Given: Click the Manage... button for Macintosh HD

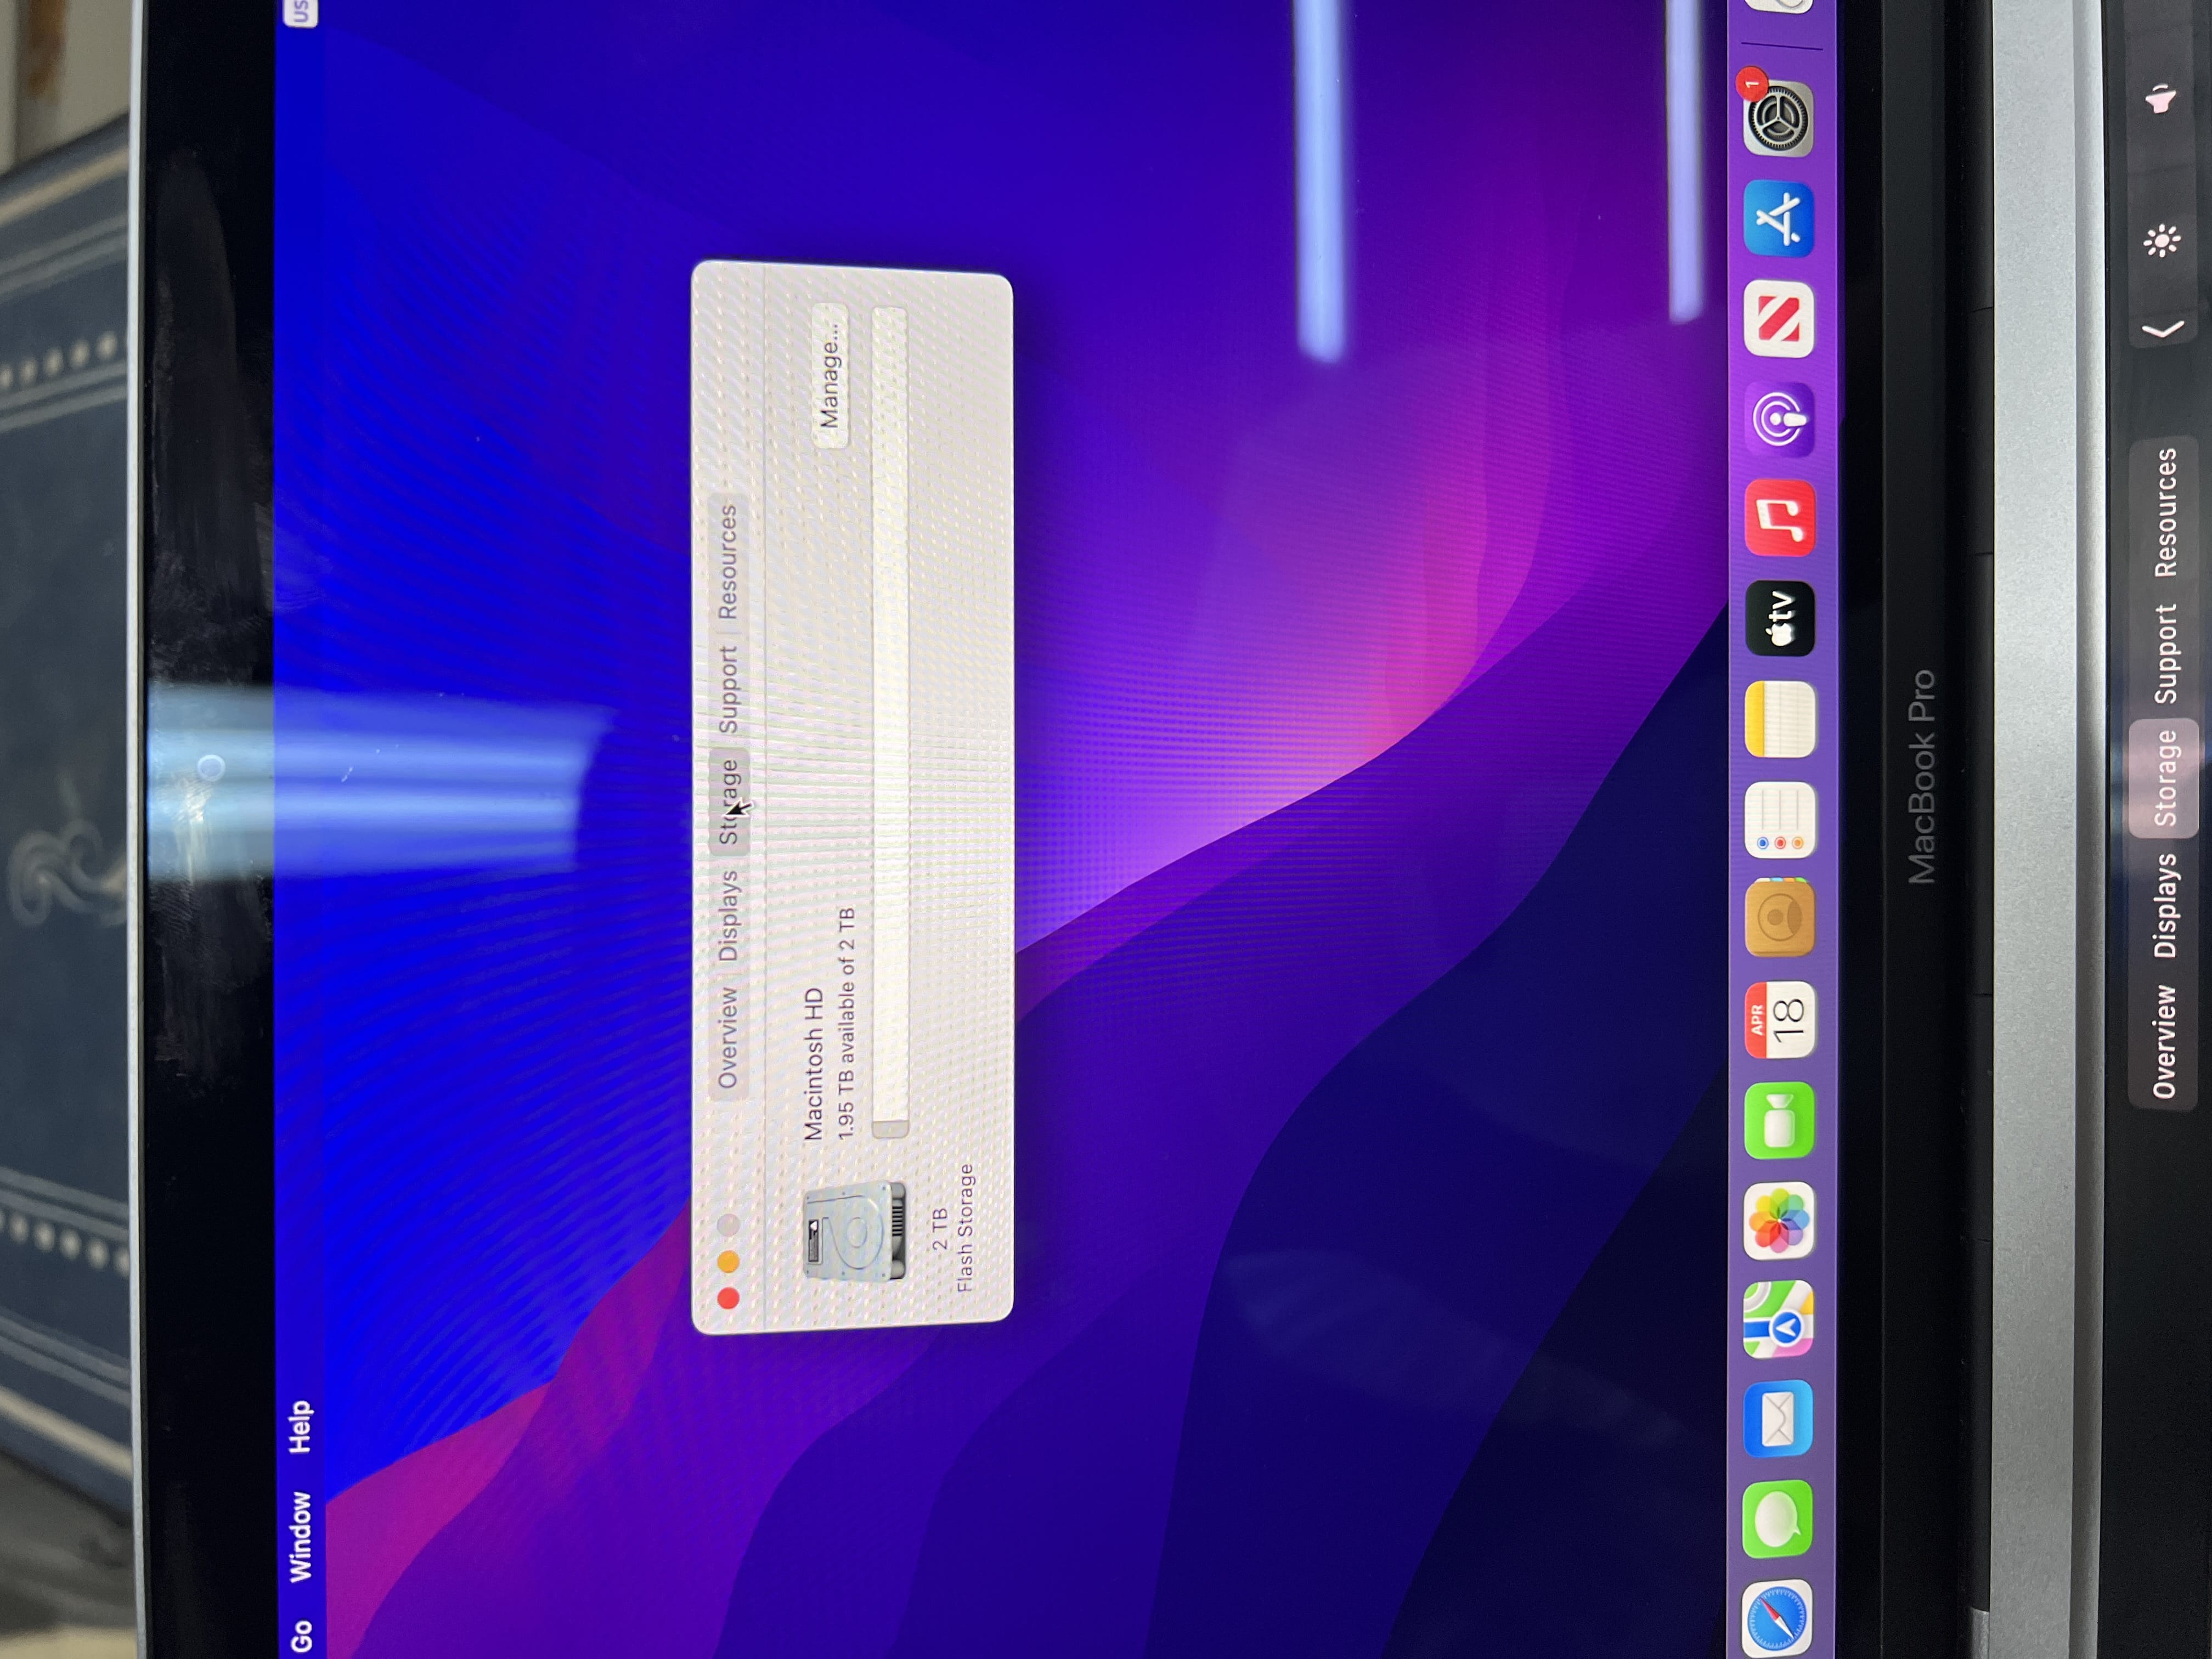Looking at the screenshot, I should [830, 375].
